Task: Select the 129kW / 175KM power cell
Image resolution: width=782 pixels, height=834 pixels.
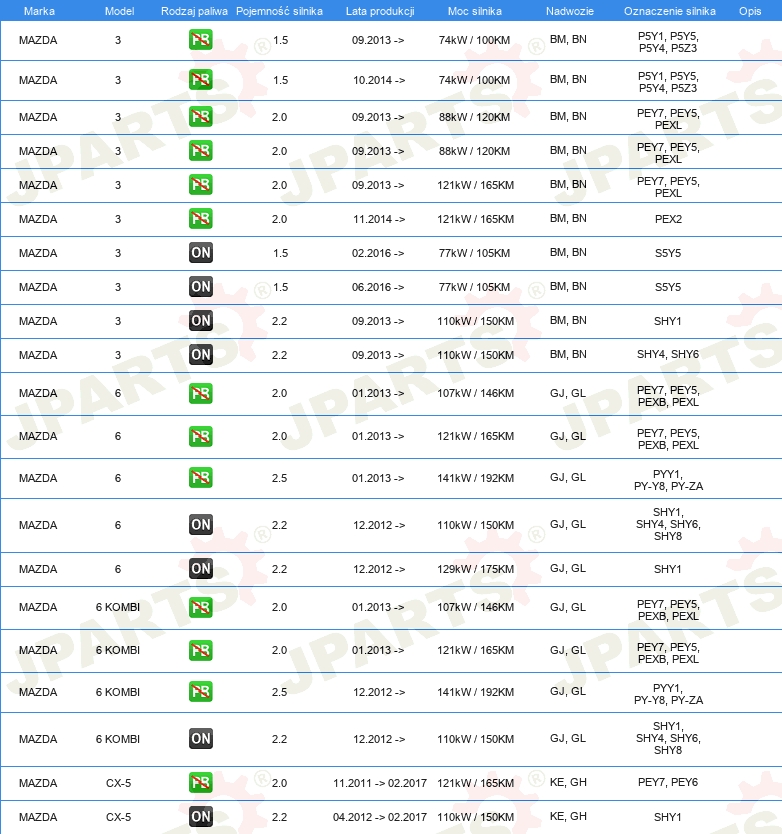Action: coord(476,569)
